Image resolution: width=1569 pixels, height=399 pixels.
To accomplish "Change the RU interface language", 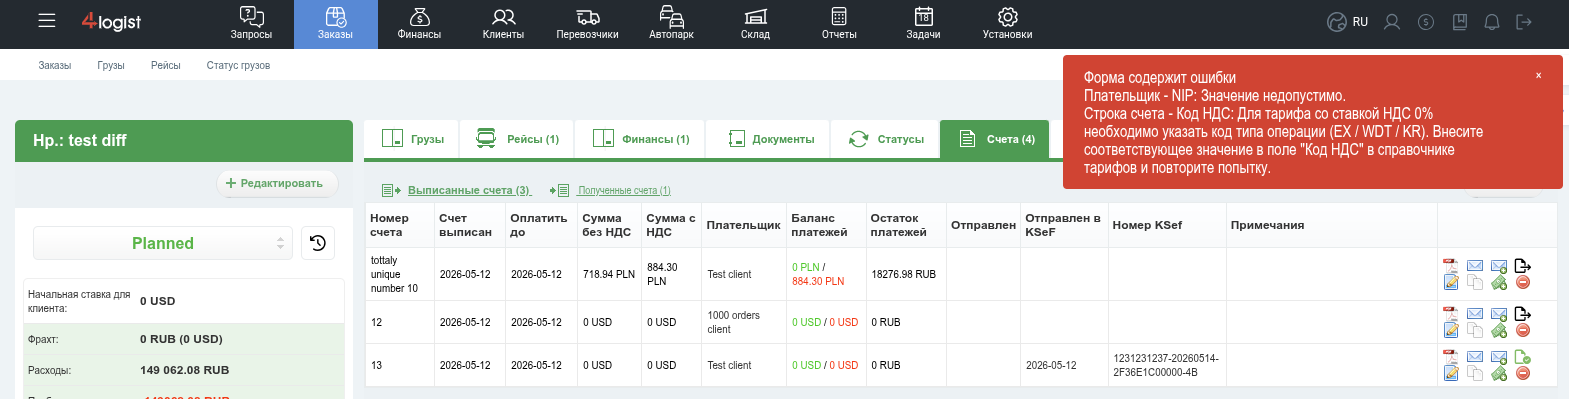I will point(1347,22).
